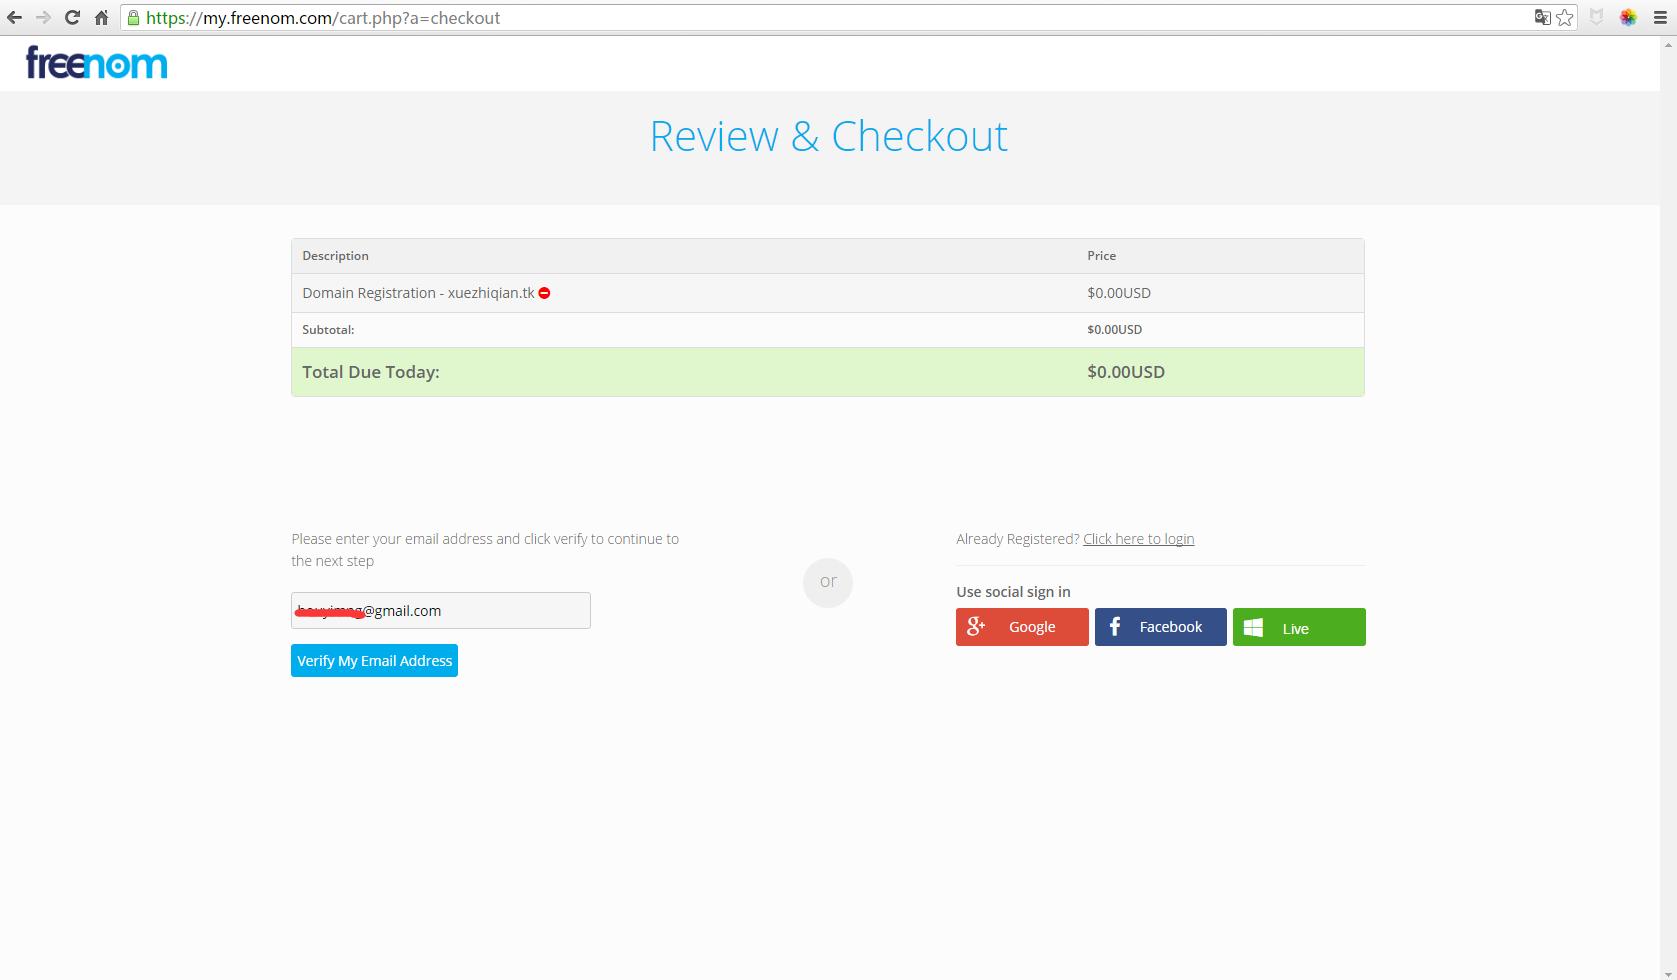This screenshot has height=980, width=1677.
Task: Click the grayed McAfee shield extension icon
Action: 1597,18
